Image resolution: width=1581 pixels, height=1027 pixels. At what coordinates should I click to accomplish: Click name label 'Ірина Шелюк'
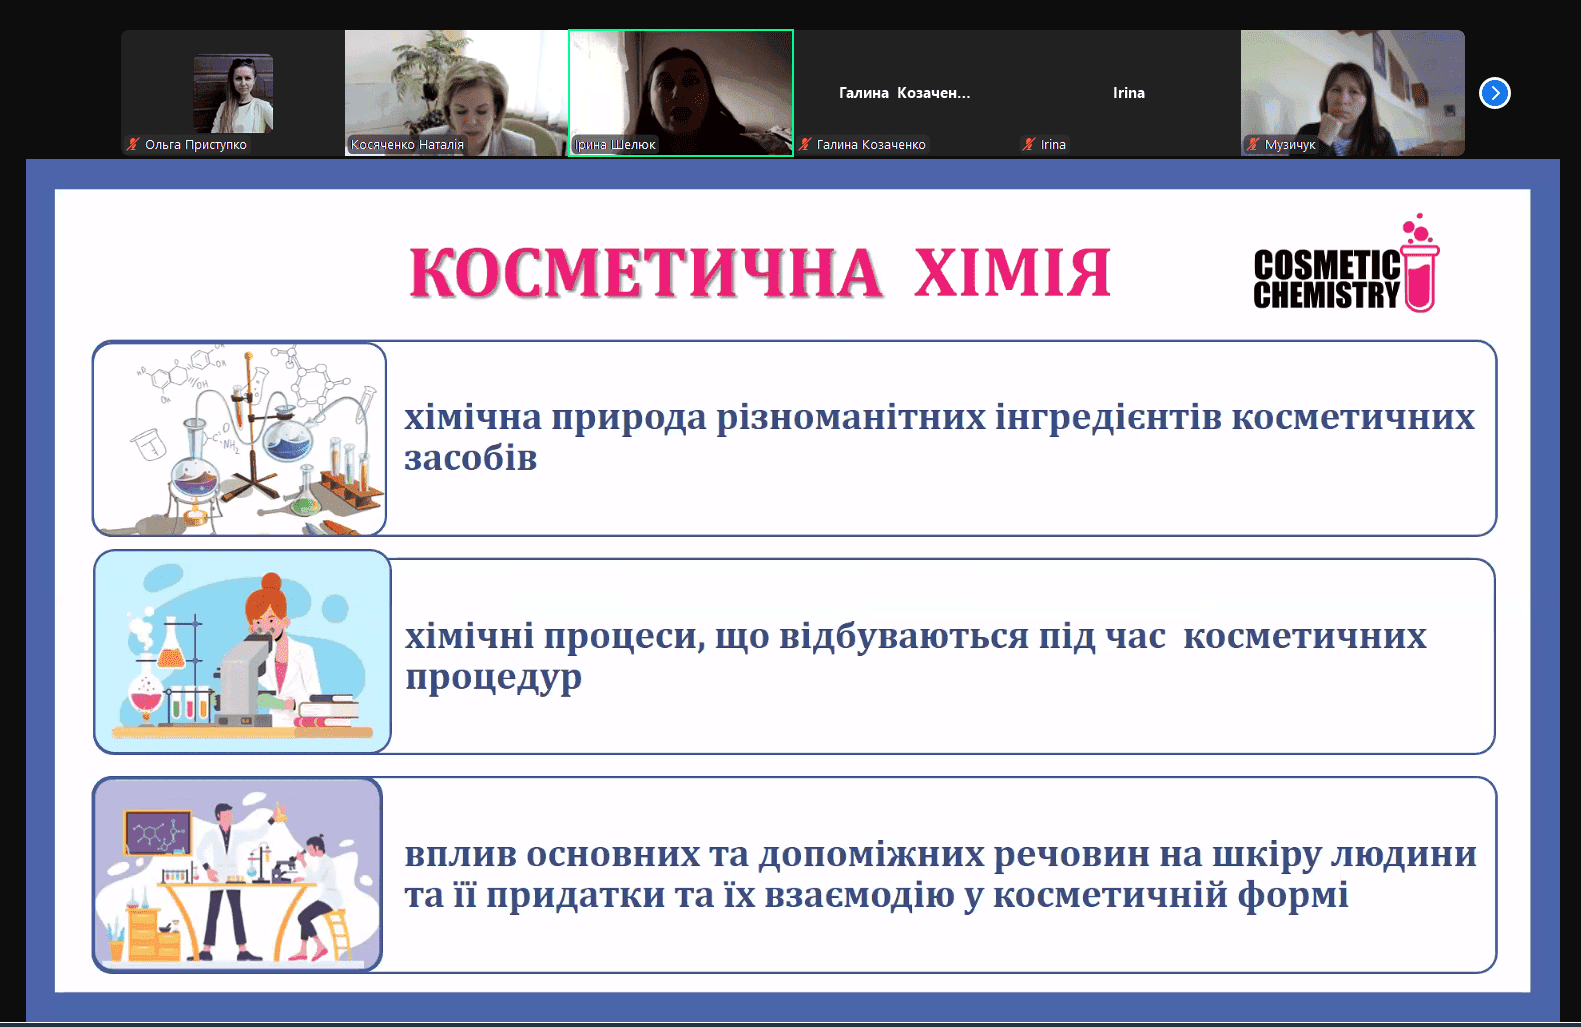(614, 145)
